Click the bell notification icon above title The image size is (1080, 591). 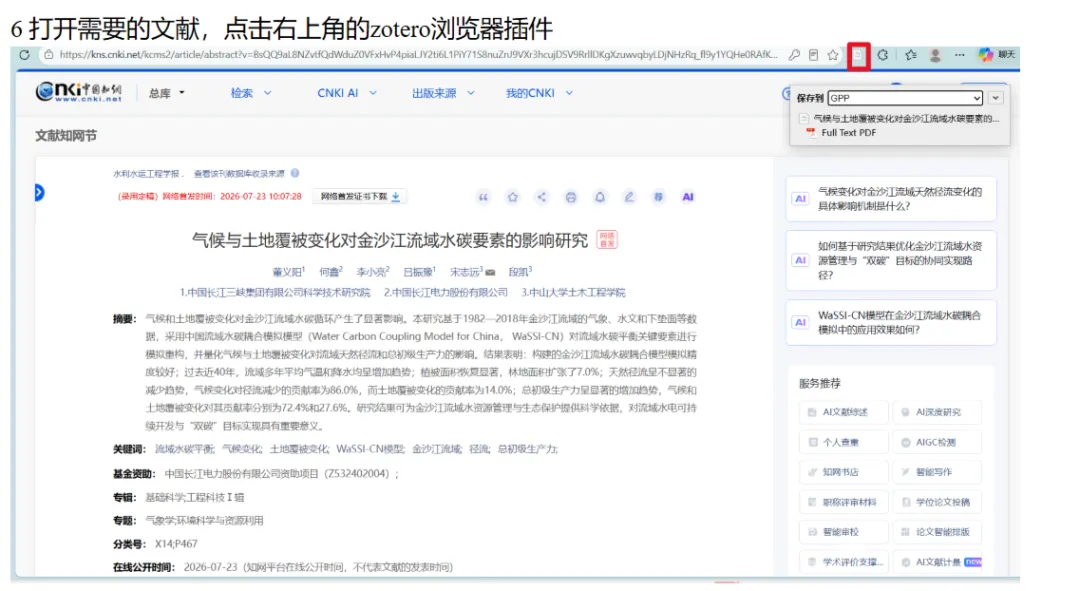600,198
